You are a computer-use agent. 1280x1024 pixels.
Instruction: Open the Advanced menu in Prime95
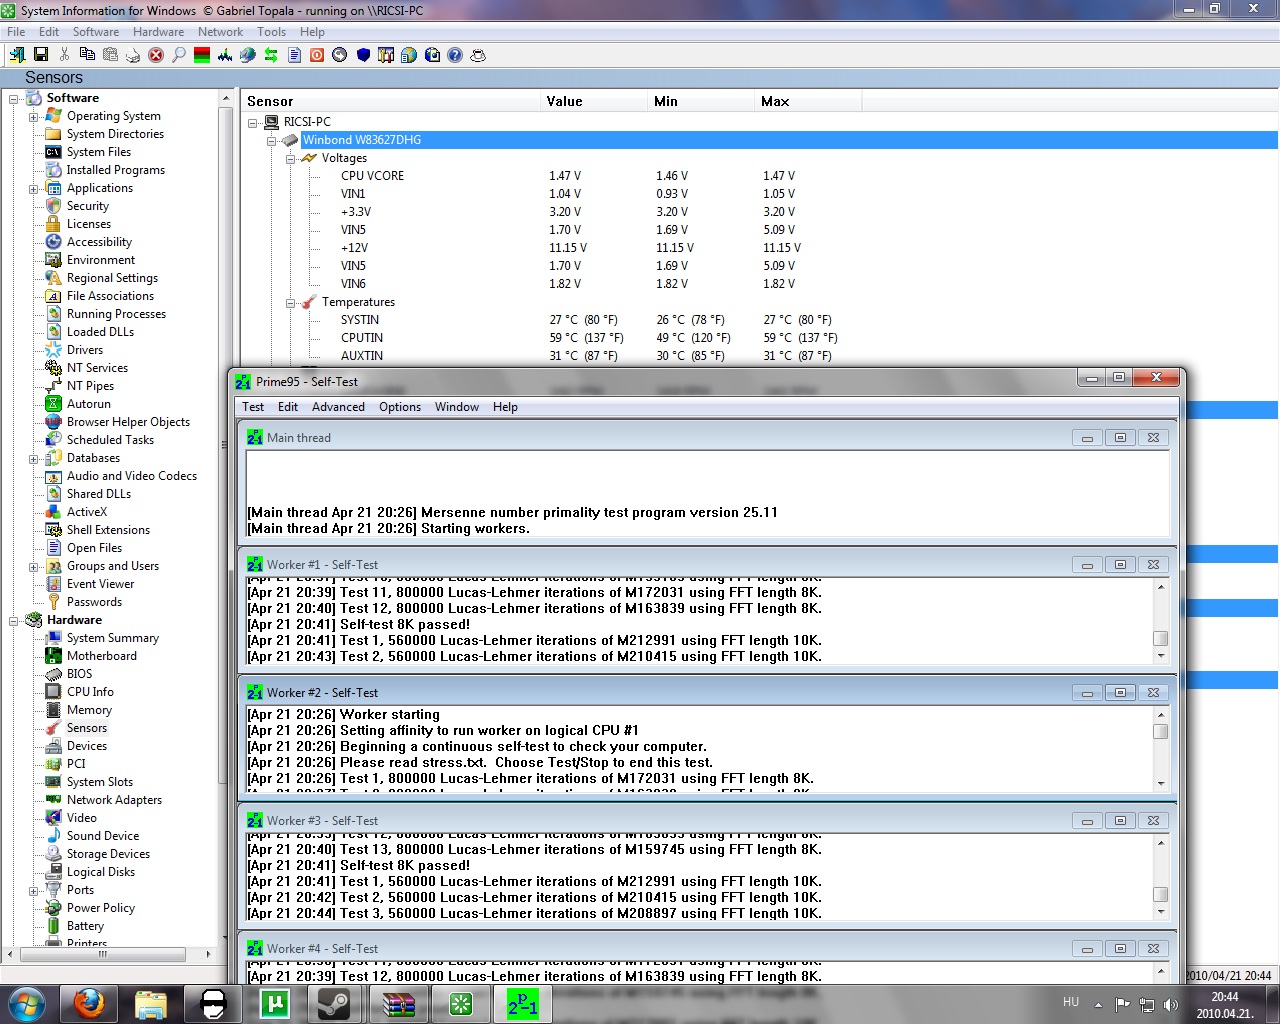coord(338,407)
